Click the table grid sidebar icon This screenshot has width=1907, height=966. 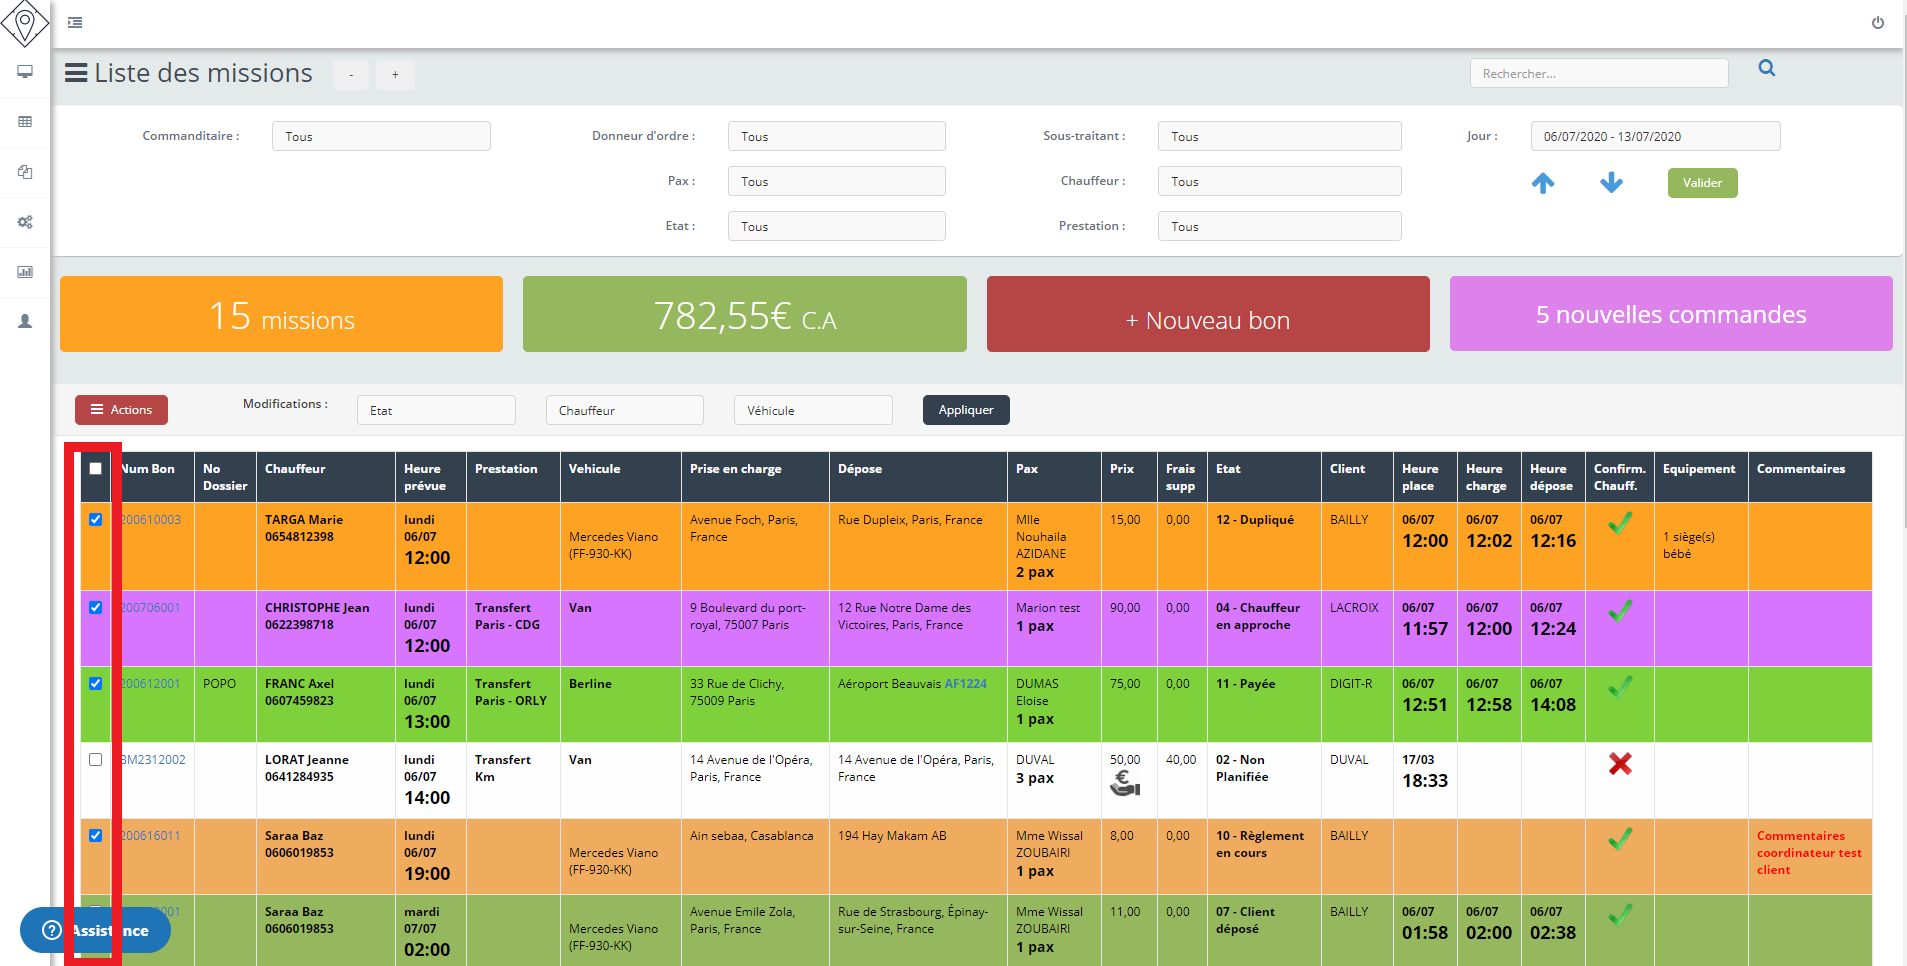pos(25,122)
